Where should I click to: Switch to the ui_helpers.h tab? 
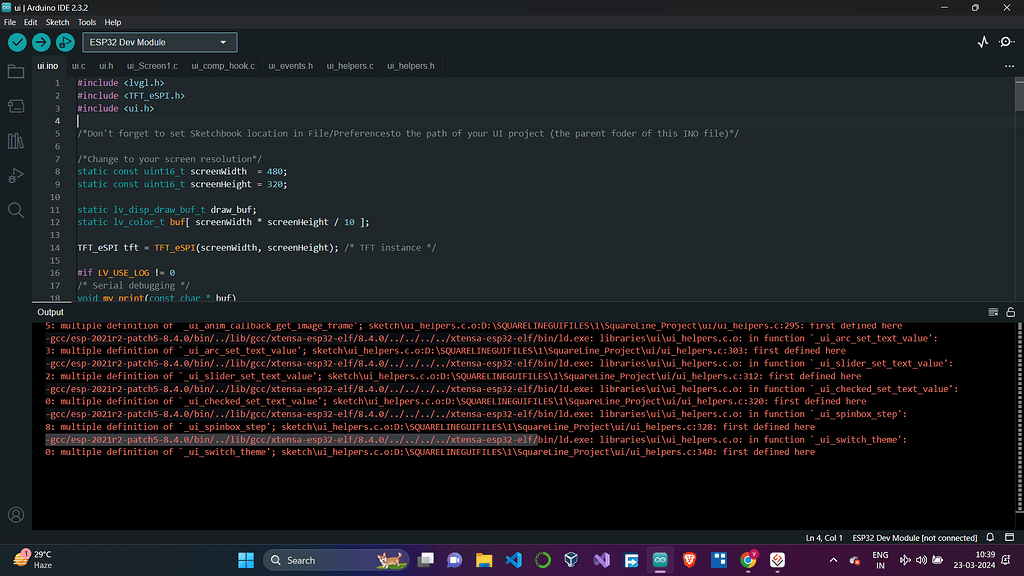411,66
